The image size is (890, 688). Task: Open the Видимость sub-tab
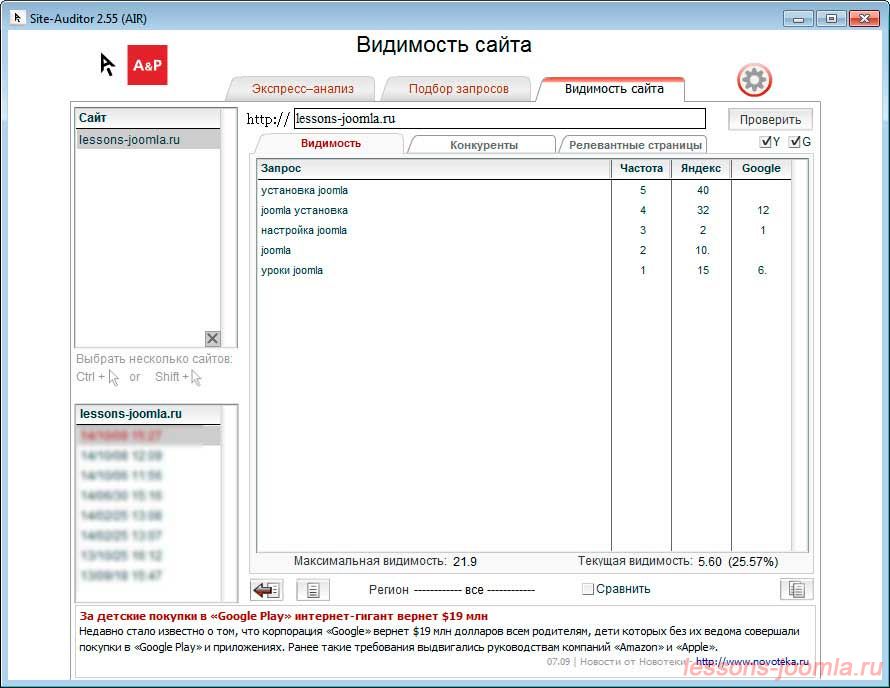point(331,144)
